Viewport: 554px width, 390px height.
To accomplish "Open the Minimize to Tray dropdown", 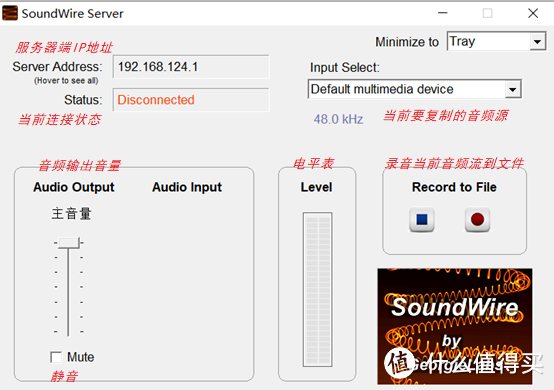I will click(x=496, y=41).
